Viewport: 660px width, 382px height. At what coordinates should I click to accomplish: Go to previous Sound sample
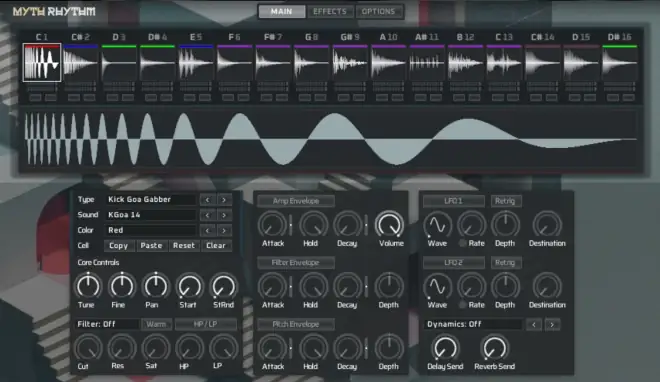208,215
